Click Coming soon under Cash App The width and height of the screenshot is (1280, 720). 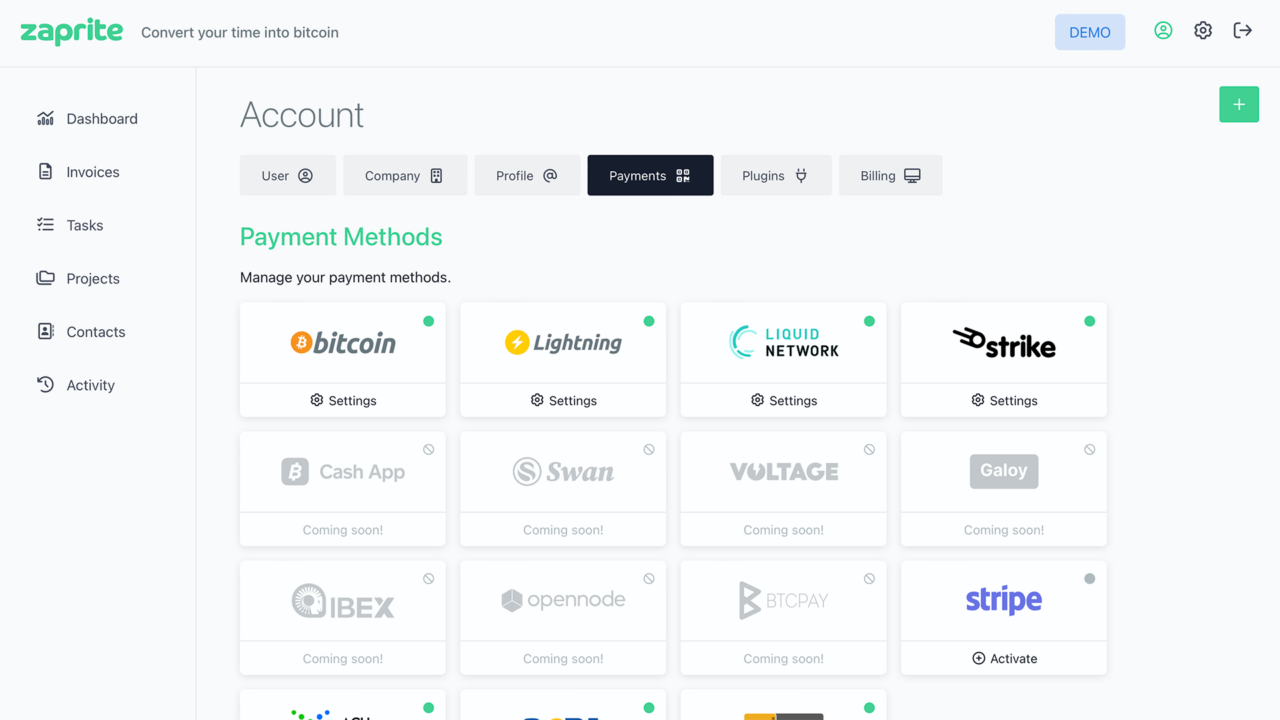point(343,530)
